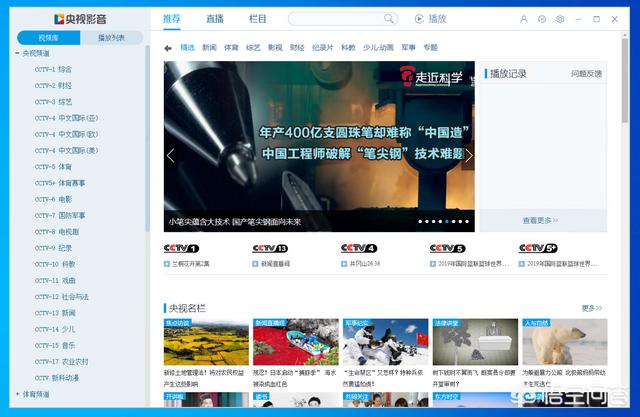Select CCTV-15 音乐 channel
This screenshot has height=417, width=640.
click(x=55, y=346)
